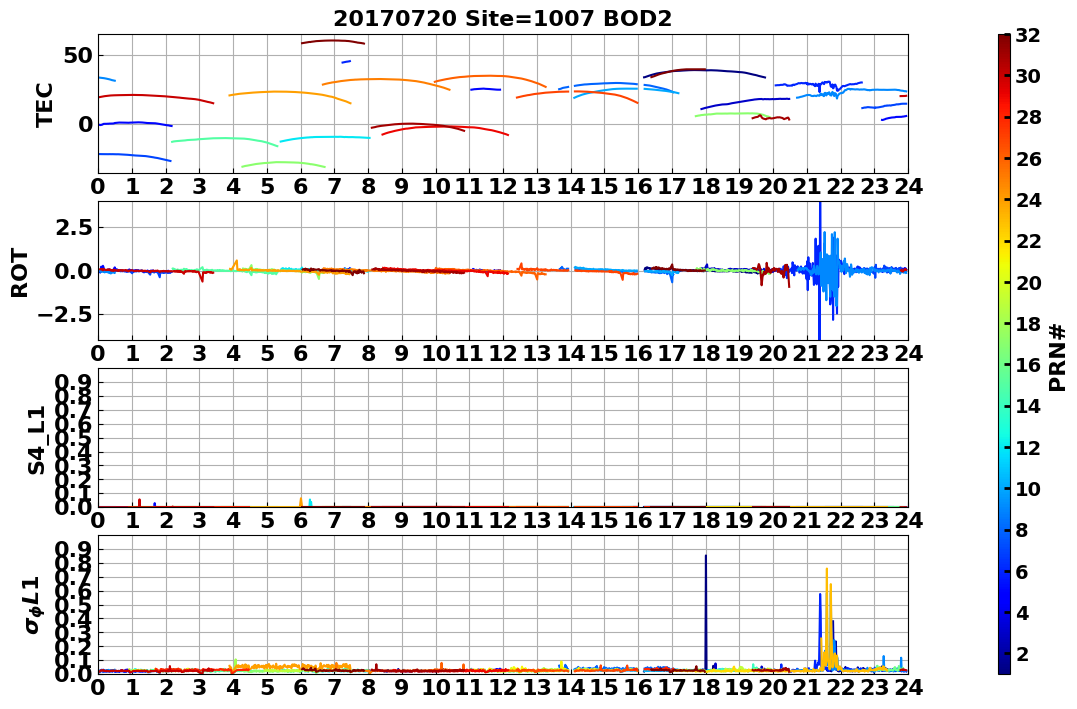This screenshot has width=1077, height=709.
Task: Click the 50 tick on the TEC axis
Action: pos(78,56)
